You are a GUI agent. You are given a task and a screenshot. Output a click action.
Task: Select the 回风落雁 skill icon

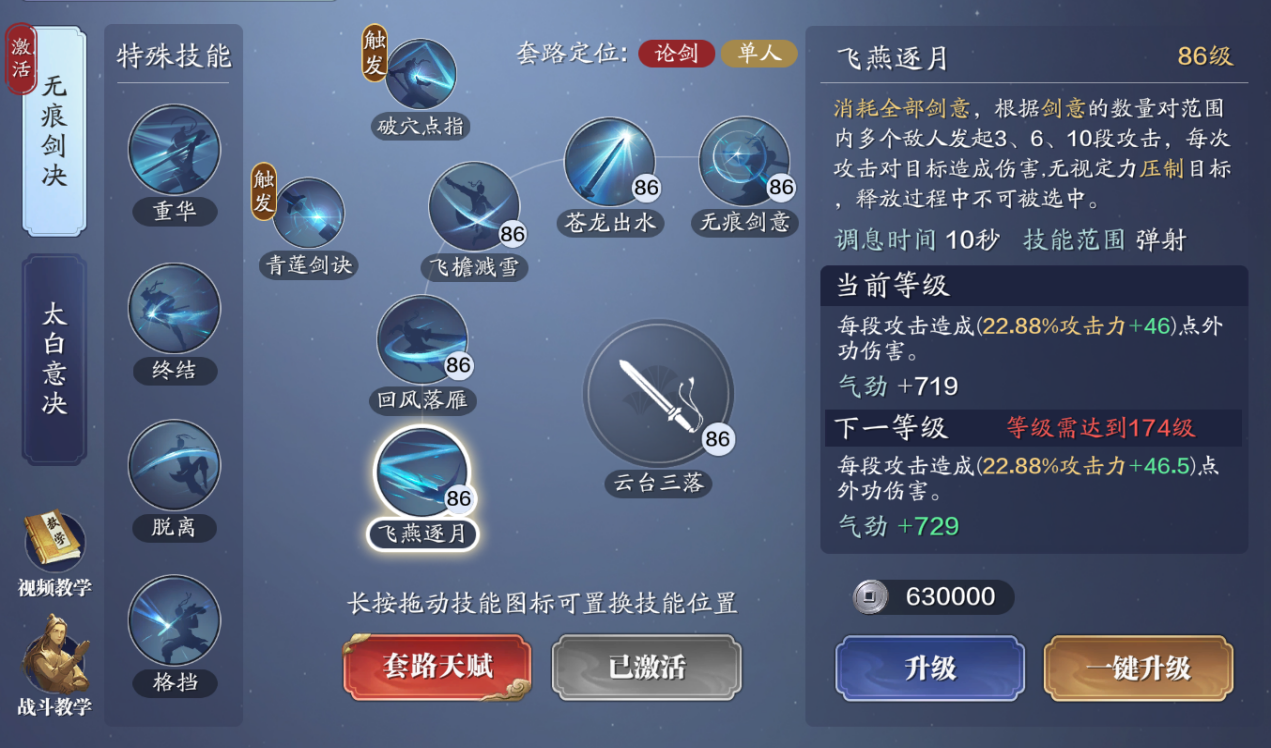pos(422,341)
